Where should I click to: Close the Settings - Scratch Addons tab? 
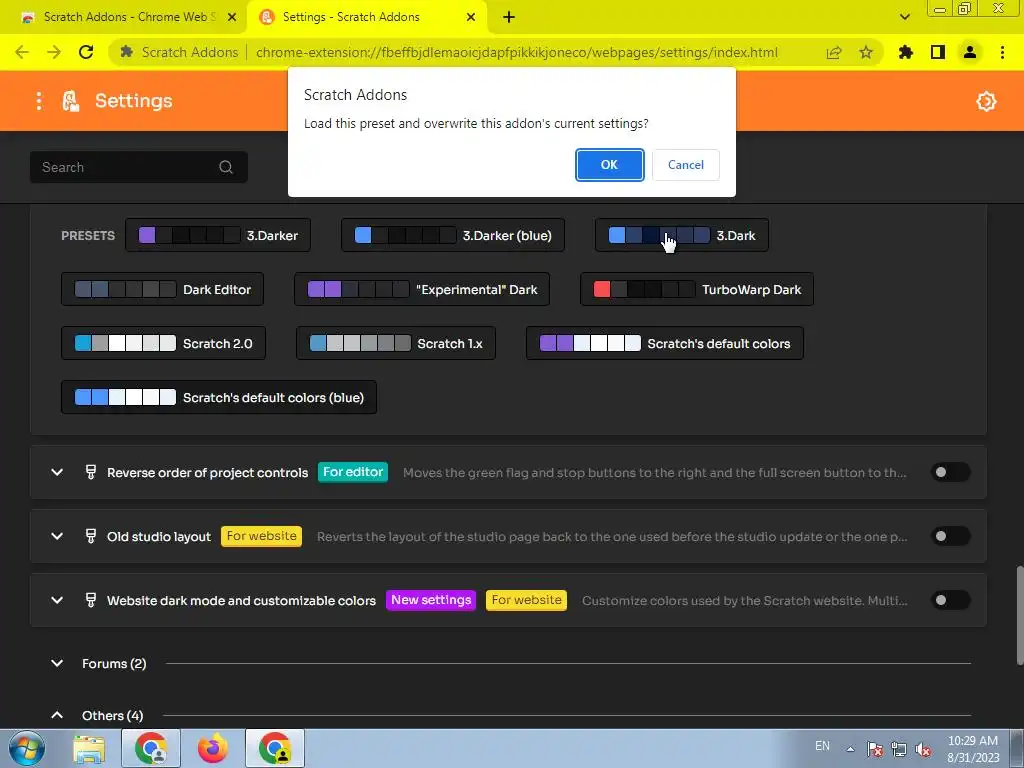pyautogui.click(x=471, y=17)
